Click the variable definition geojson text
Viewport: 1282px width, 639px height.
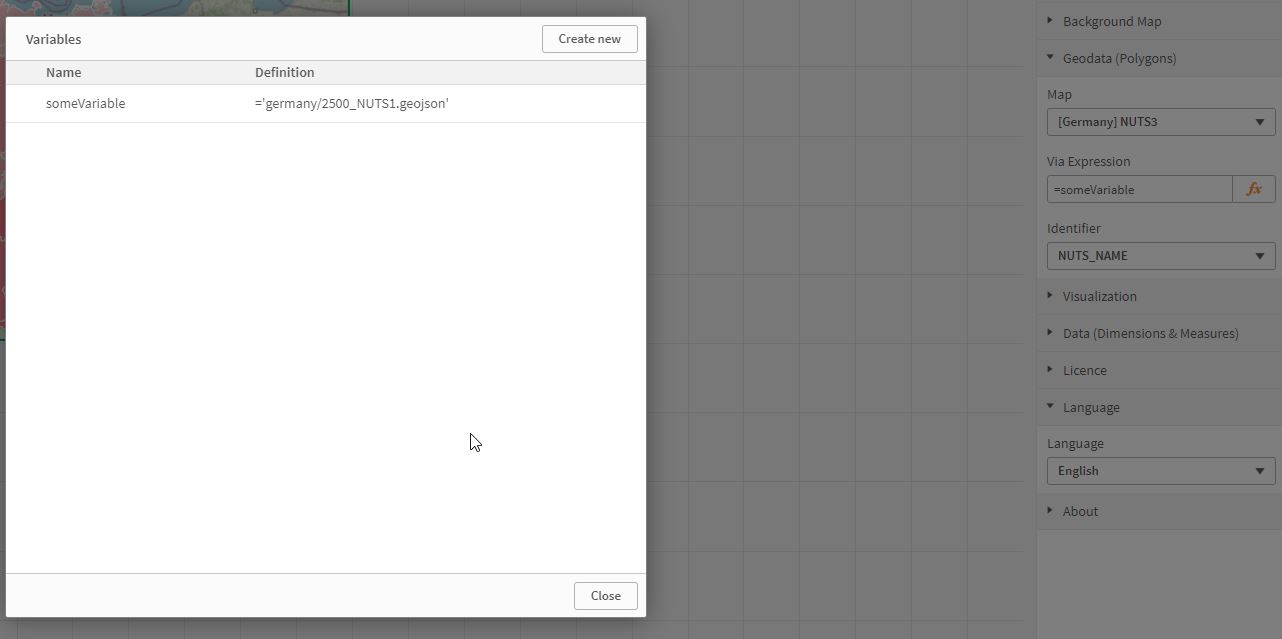(x=351, y=103)
